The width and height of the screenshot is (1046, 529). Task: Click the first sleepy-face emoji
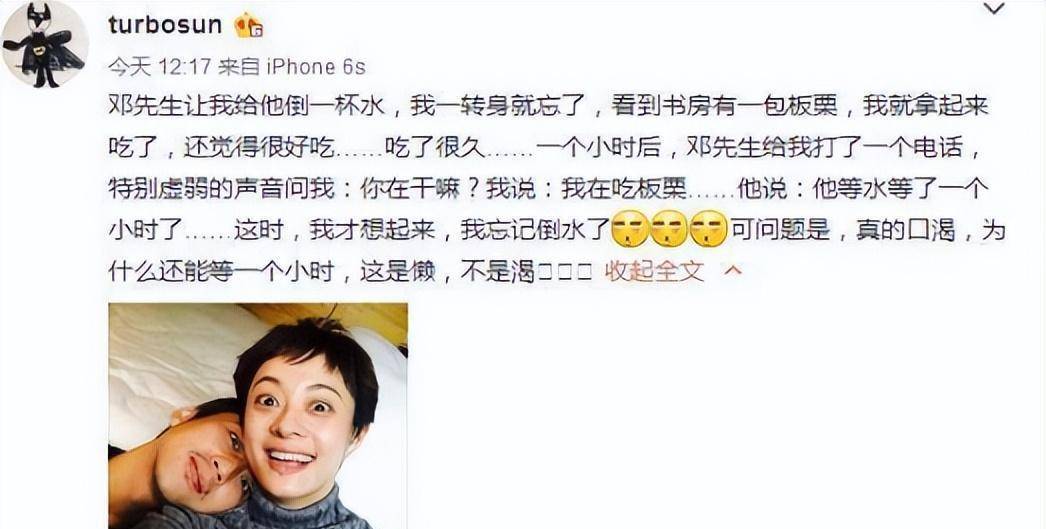pos(629,229)
